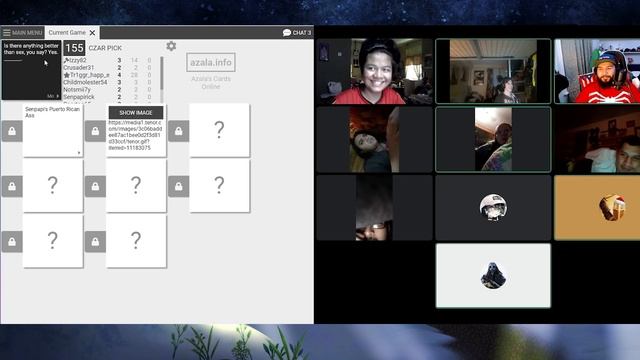Switch to the Current Game tab
The height and width of the screenshot is (360, 640).
point(67,32)
